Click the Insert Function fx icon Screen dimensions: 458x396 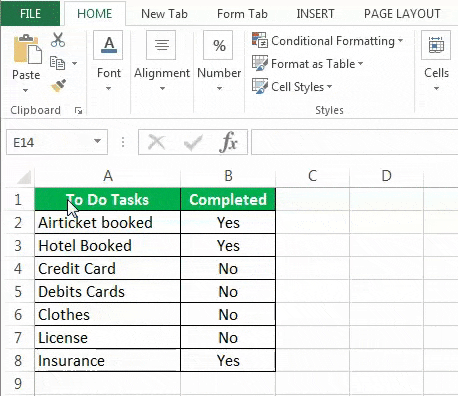228,142
